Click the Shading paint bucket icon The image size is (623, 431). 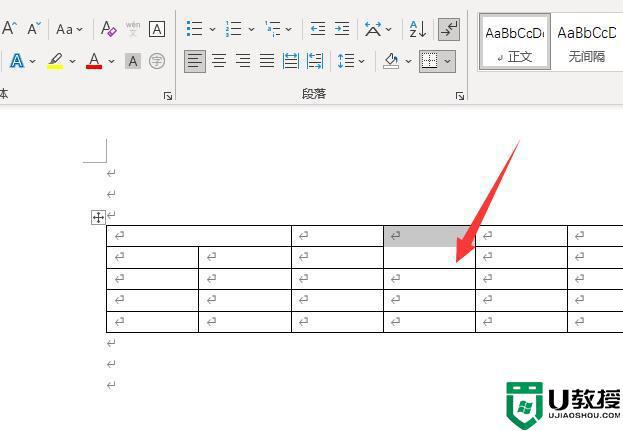point(391,61)
